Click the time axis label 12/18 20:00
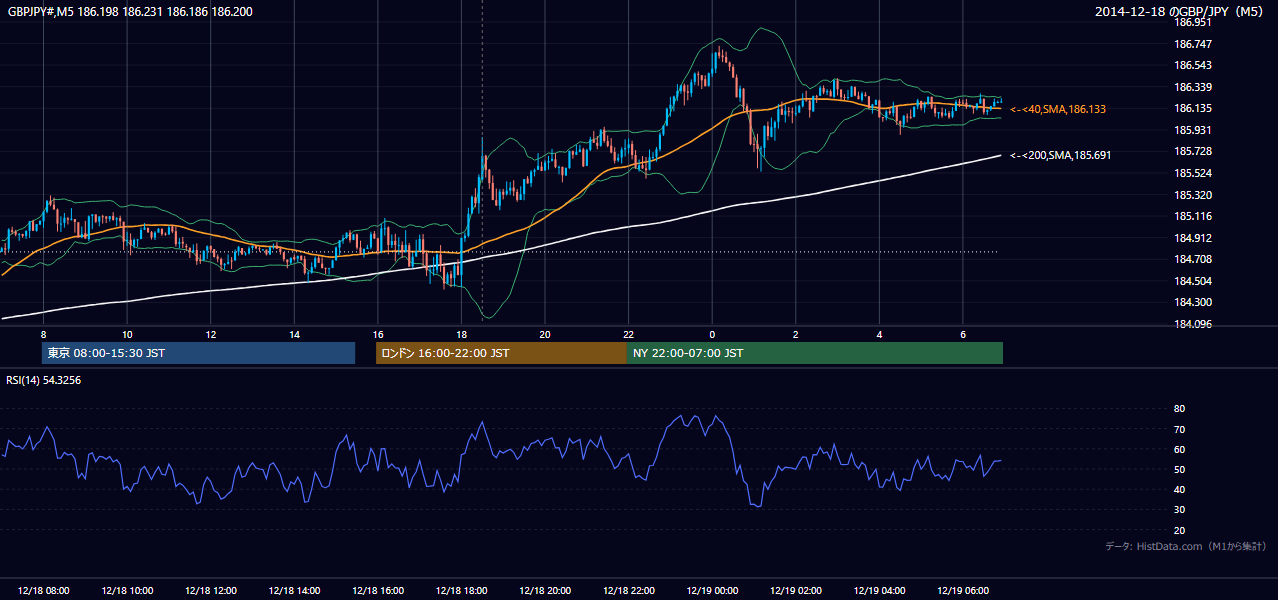Viewport: 1278px width, 600px height. coord(545,591)
